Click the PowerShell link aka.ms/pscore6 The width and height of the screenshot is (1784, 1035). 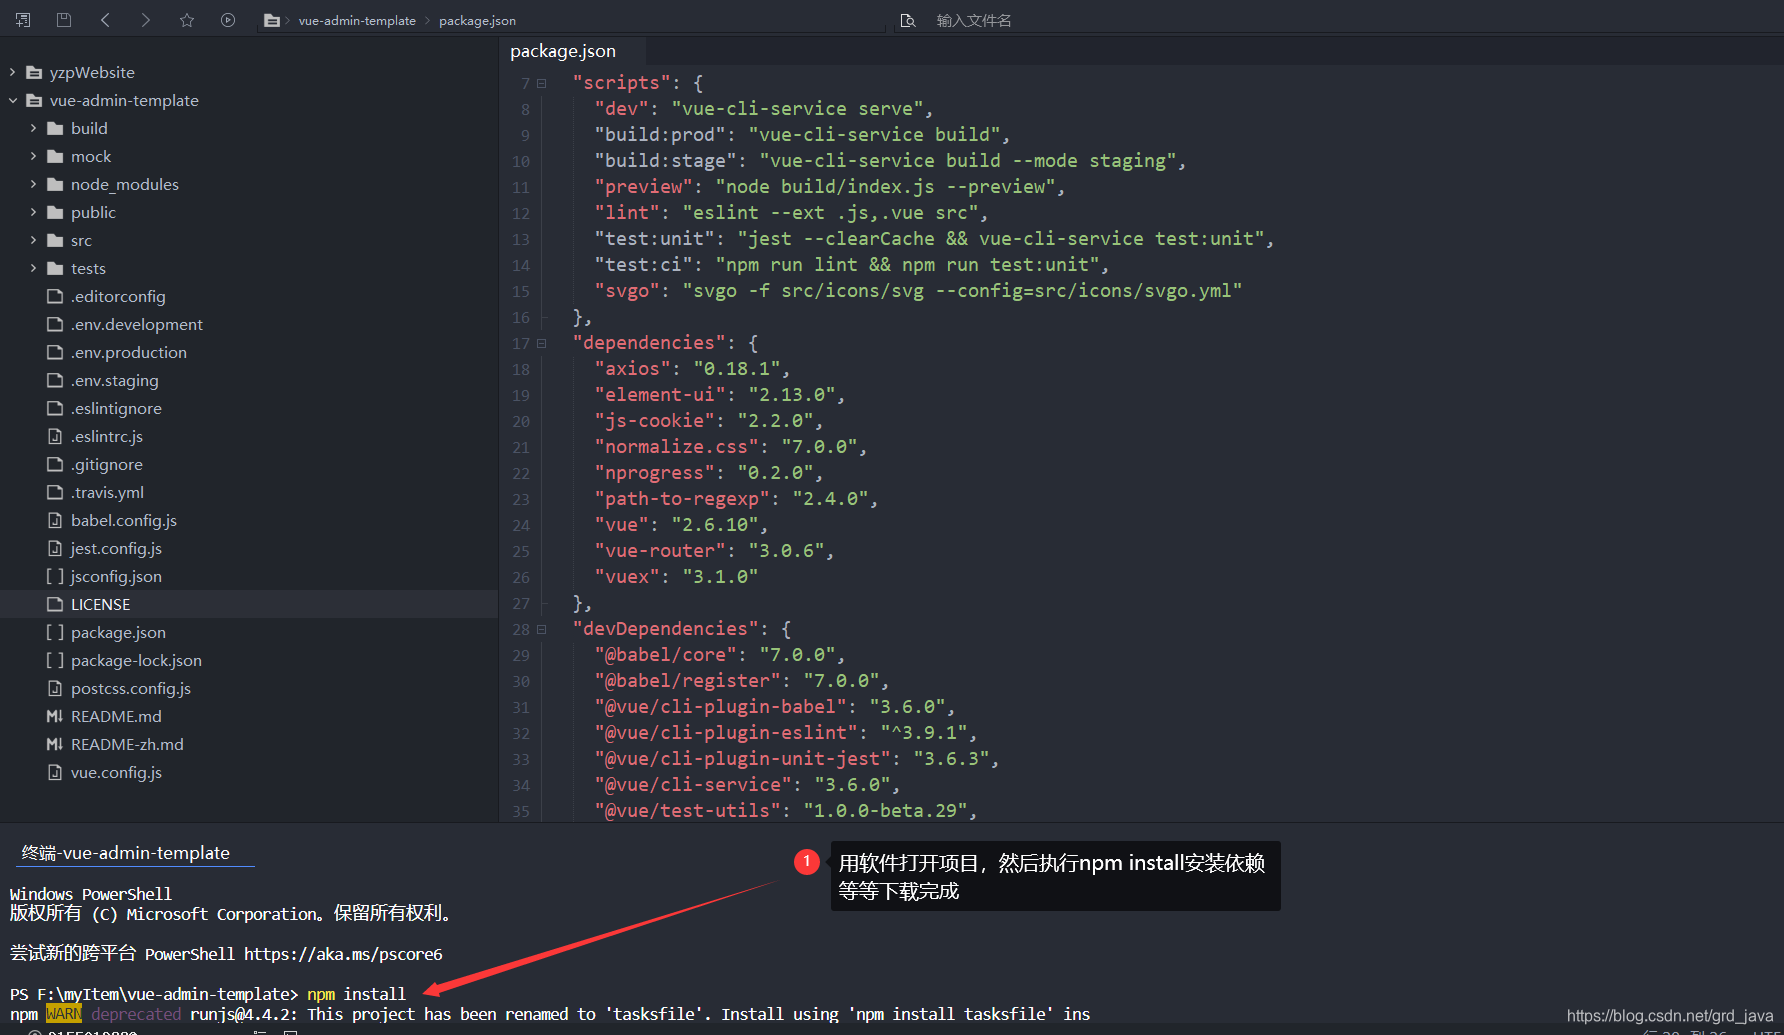(343, 954)
